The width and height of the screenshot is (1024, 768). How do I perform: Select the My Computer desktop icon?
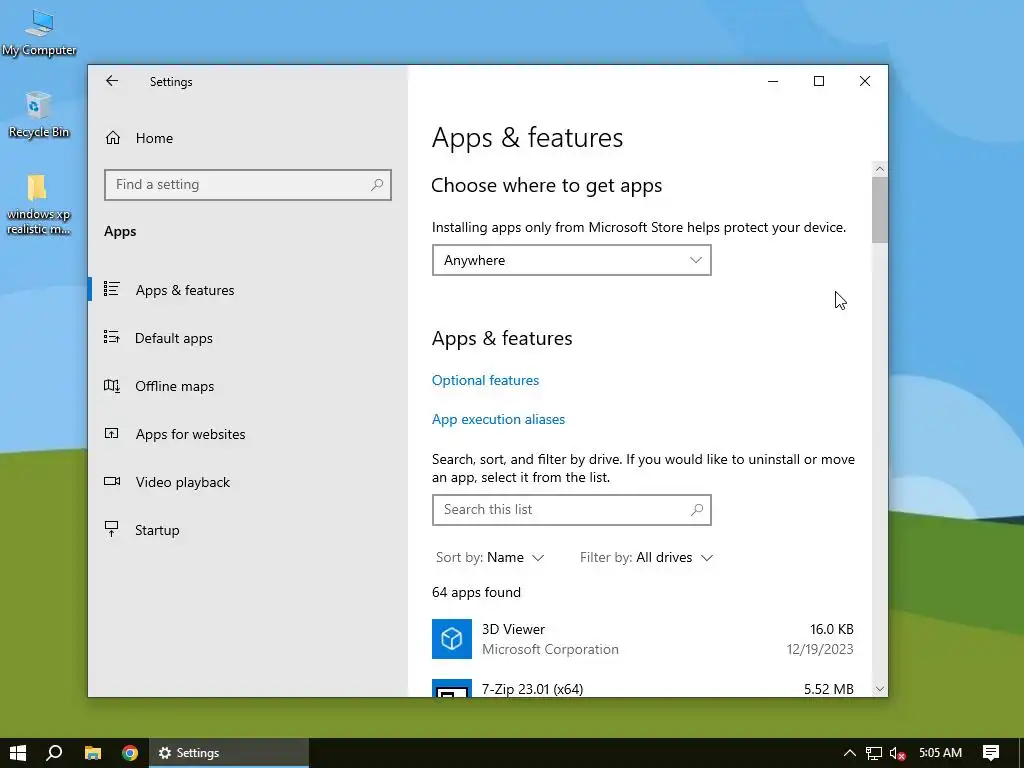click(x=39, y=33)
